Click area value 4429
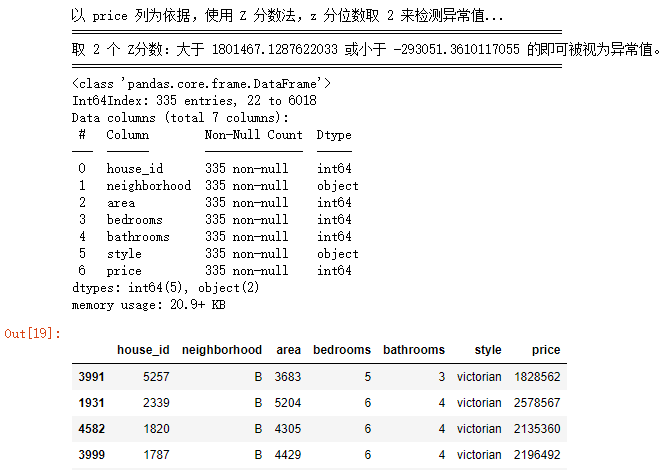661x470 pixels. pyautogui.click(x=288, y=455)
